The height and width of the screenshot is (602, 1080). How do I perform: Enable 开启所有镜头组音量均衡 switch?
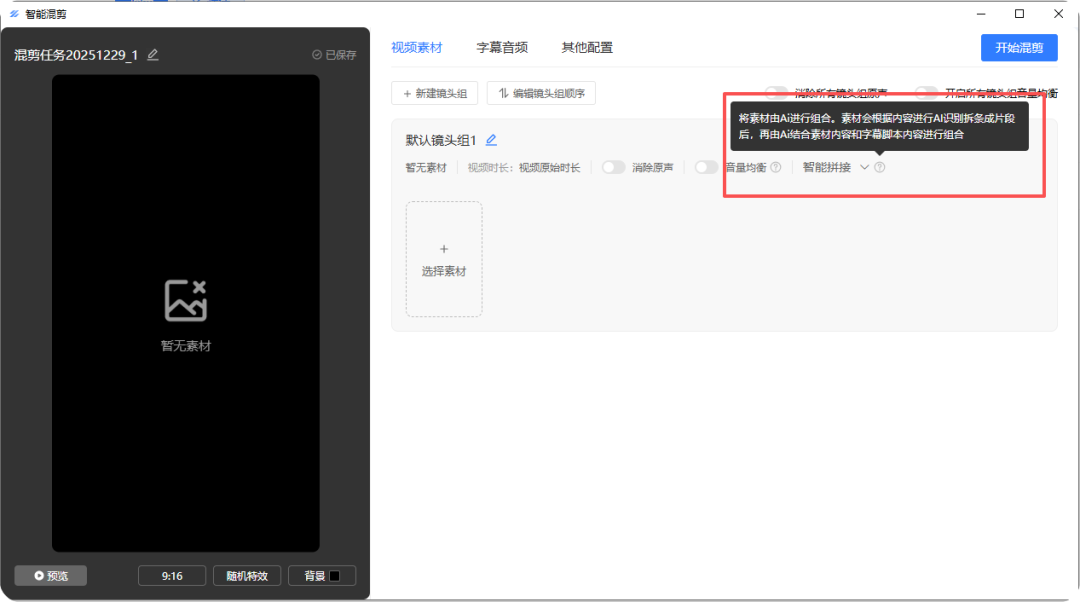(926, 93)
